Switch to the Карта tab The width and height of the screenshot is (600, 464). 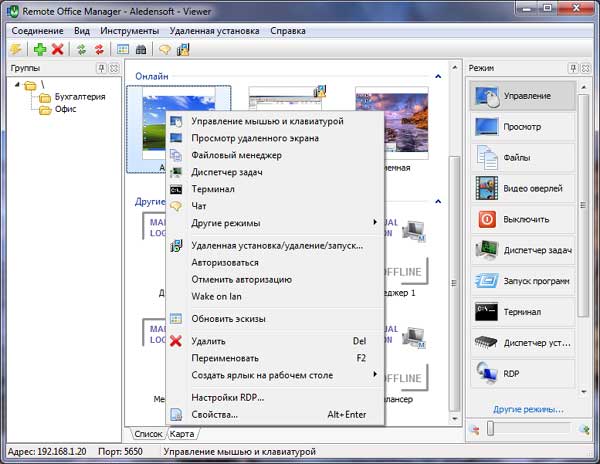click(x=182, y=434)
